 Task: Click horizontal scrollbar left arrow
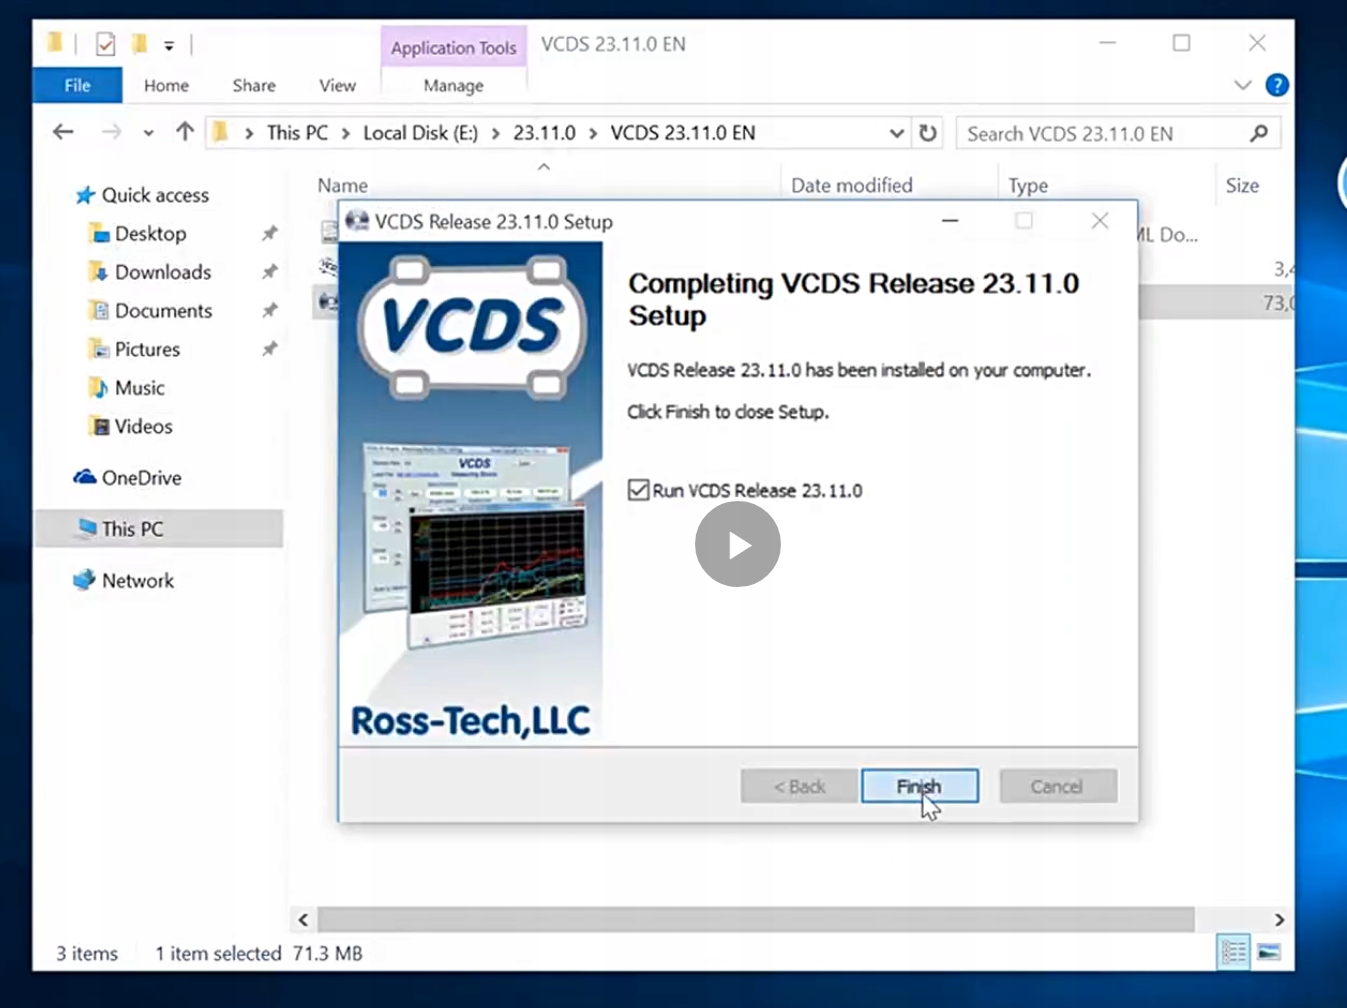click(x=303, y=919)
